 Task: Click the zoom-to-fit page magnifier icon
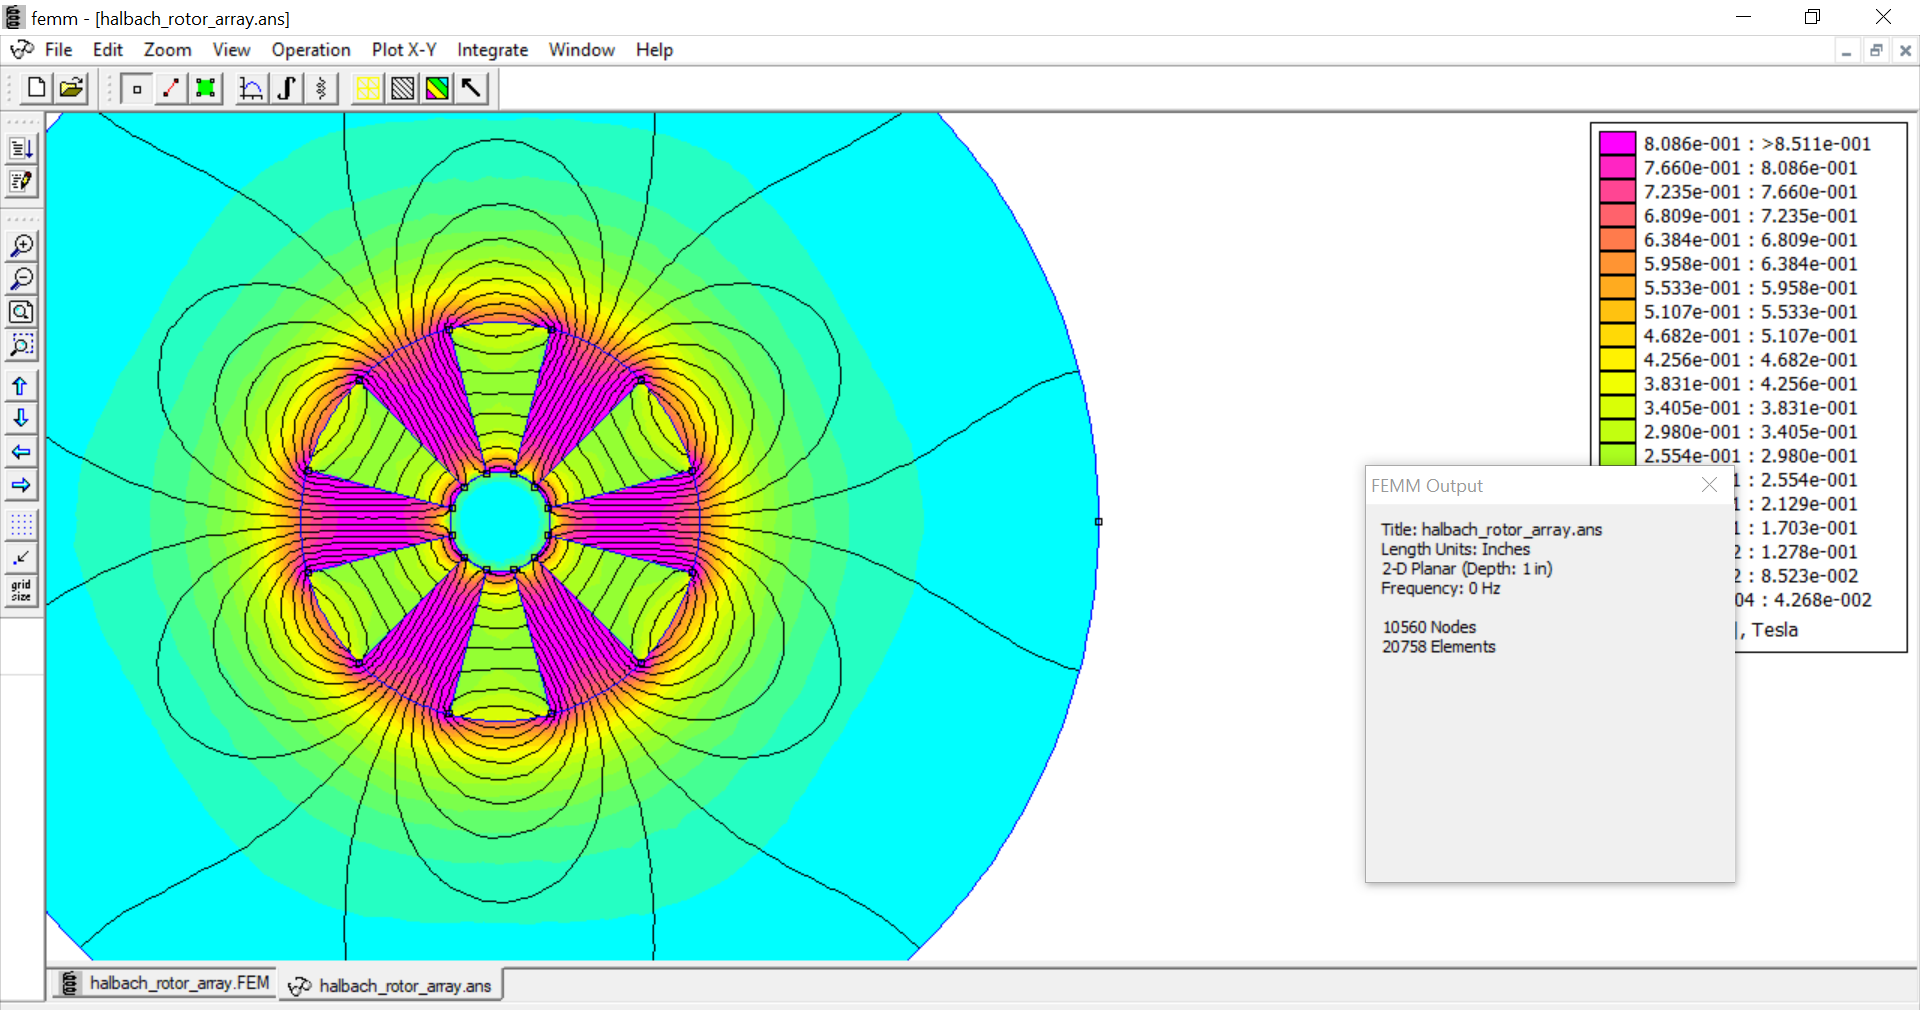click(21, 312)
